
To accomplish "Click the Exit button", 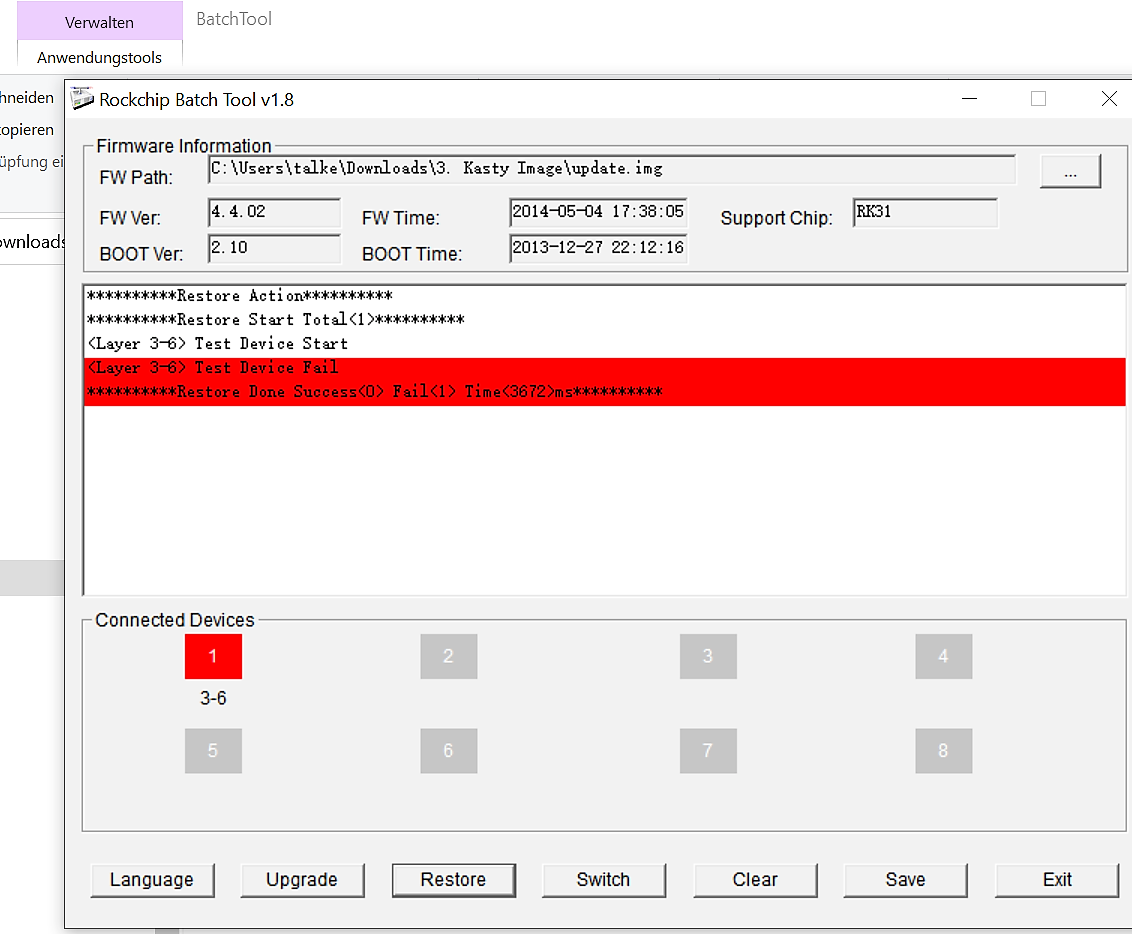I will click(1057, 880).
